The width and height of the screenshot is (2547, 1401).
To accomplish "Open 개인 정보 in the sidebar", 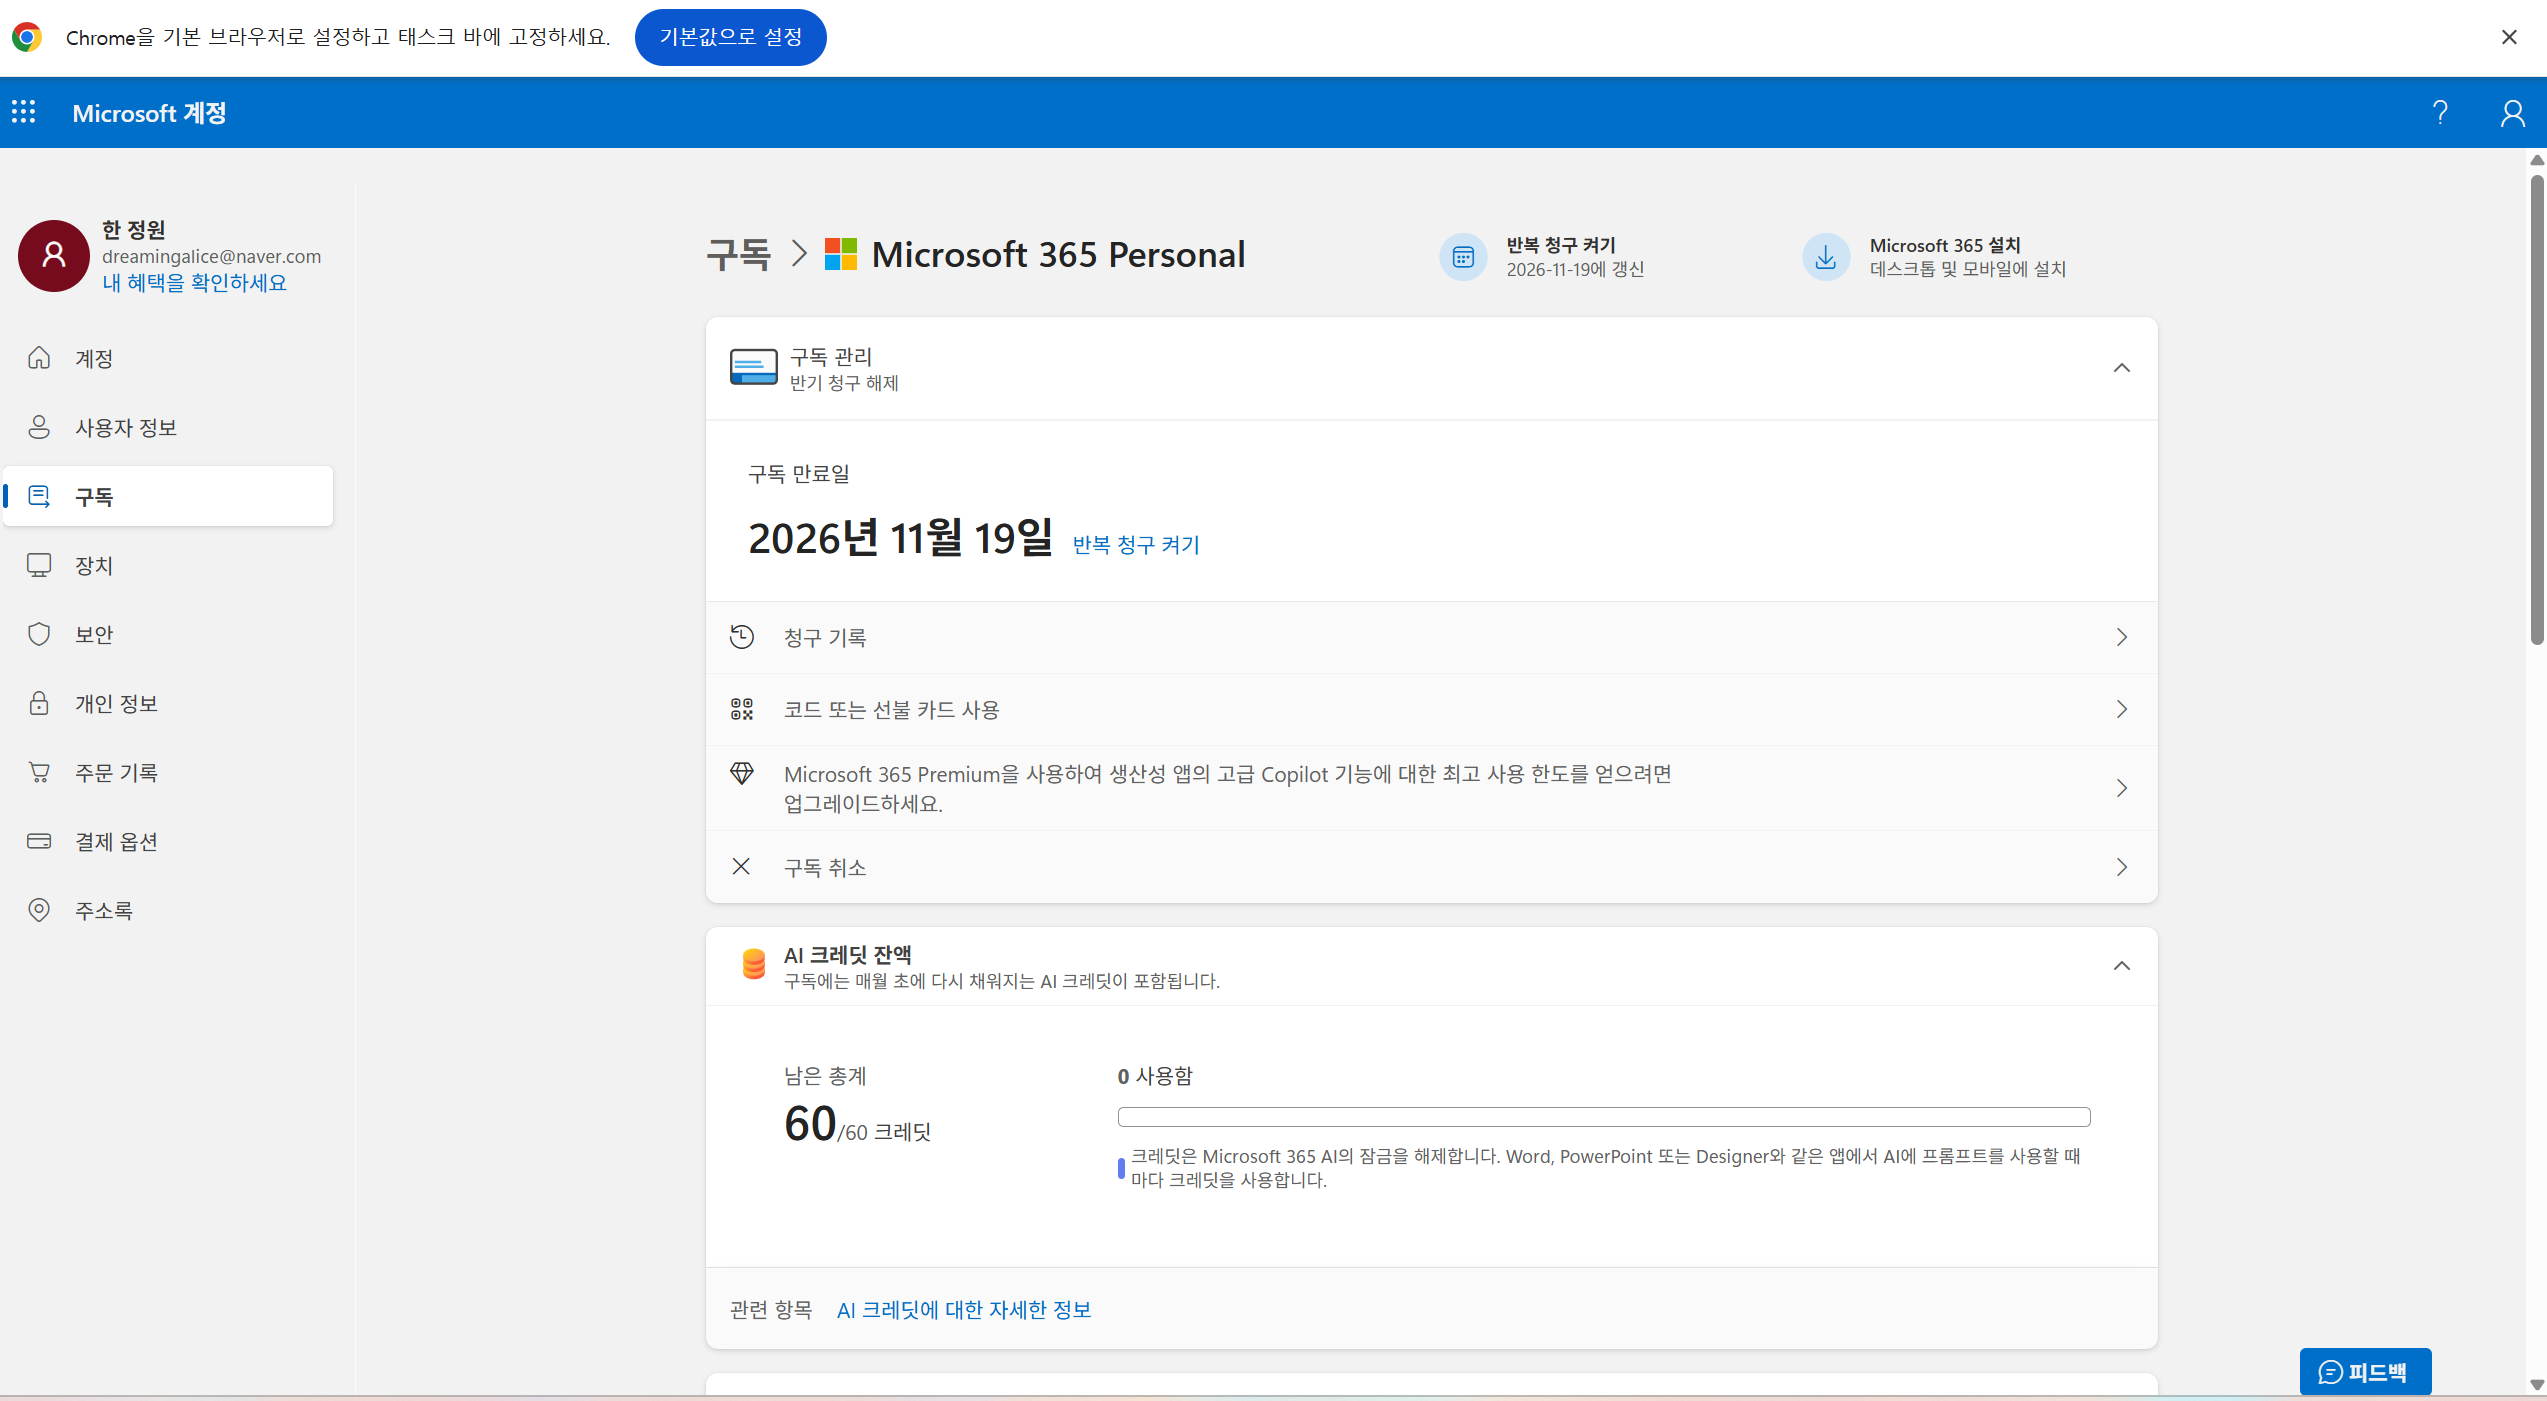I will click(x=168, y=703).
